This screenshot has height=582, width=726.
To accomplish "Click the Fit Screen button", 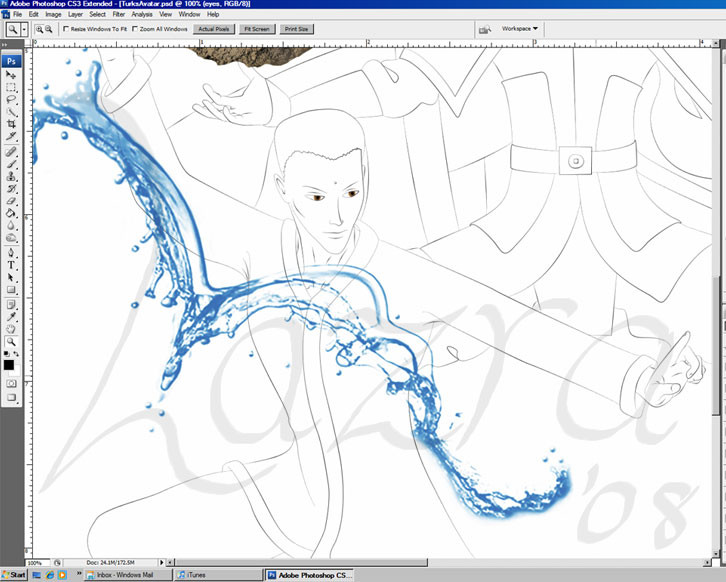I will pos(257,29).
